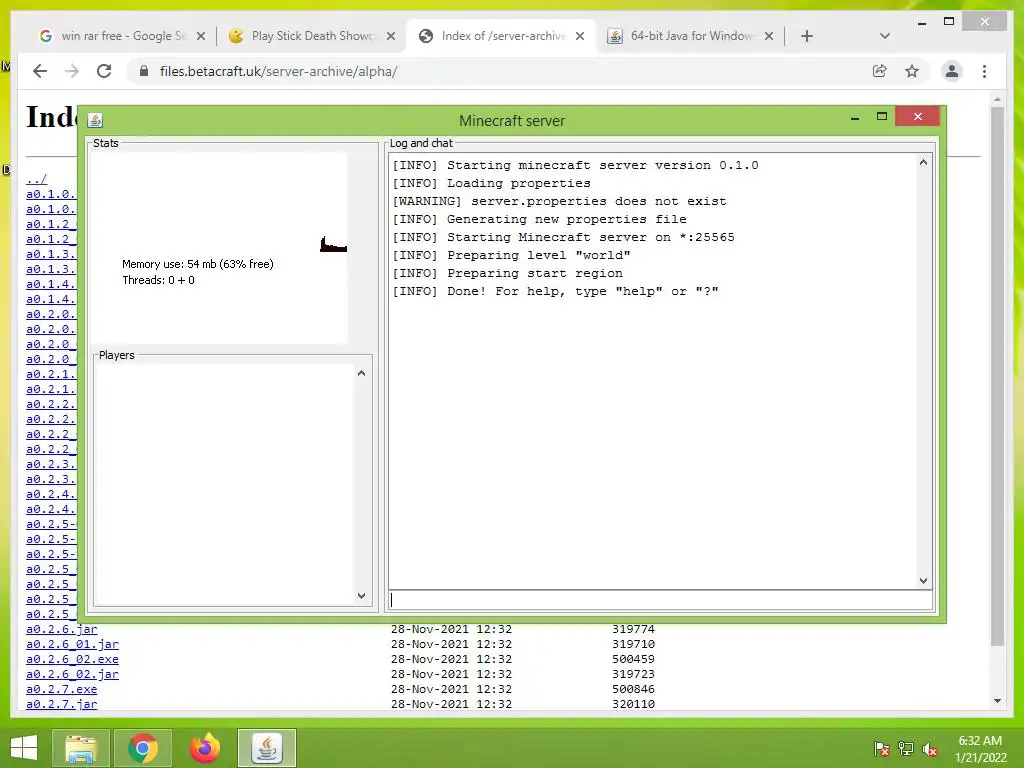The image size is (1024, 768).
Task: Maximize the Minecraft server window
Action: (x=882, y=117)
